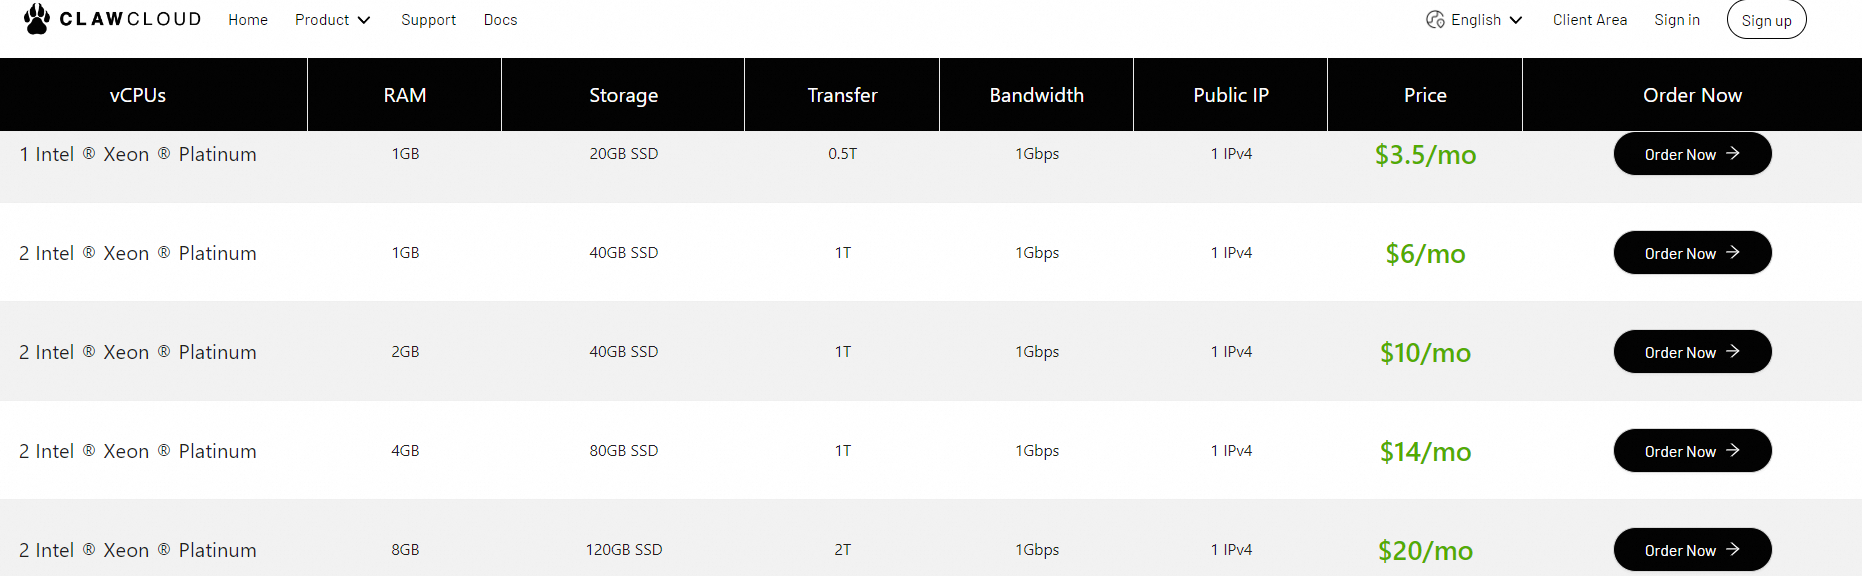Image resolution: width=1862 pixels, height=576 pixels.
Task: Click the arrow icon on the $20/mo order button
Action: (x=1733, y=549)
